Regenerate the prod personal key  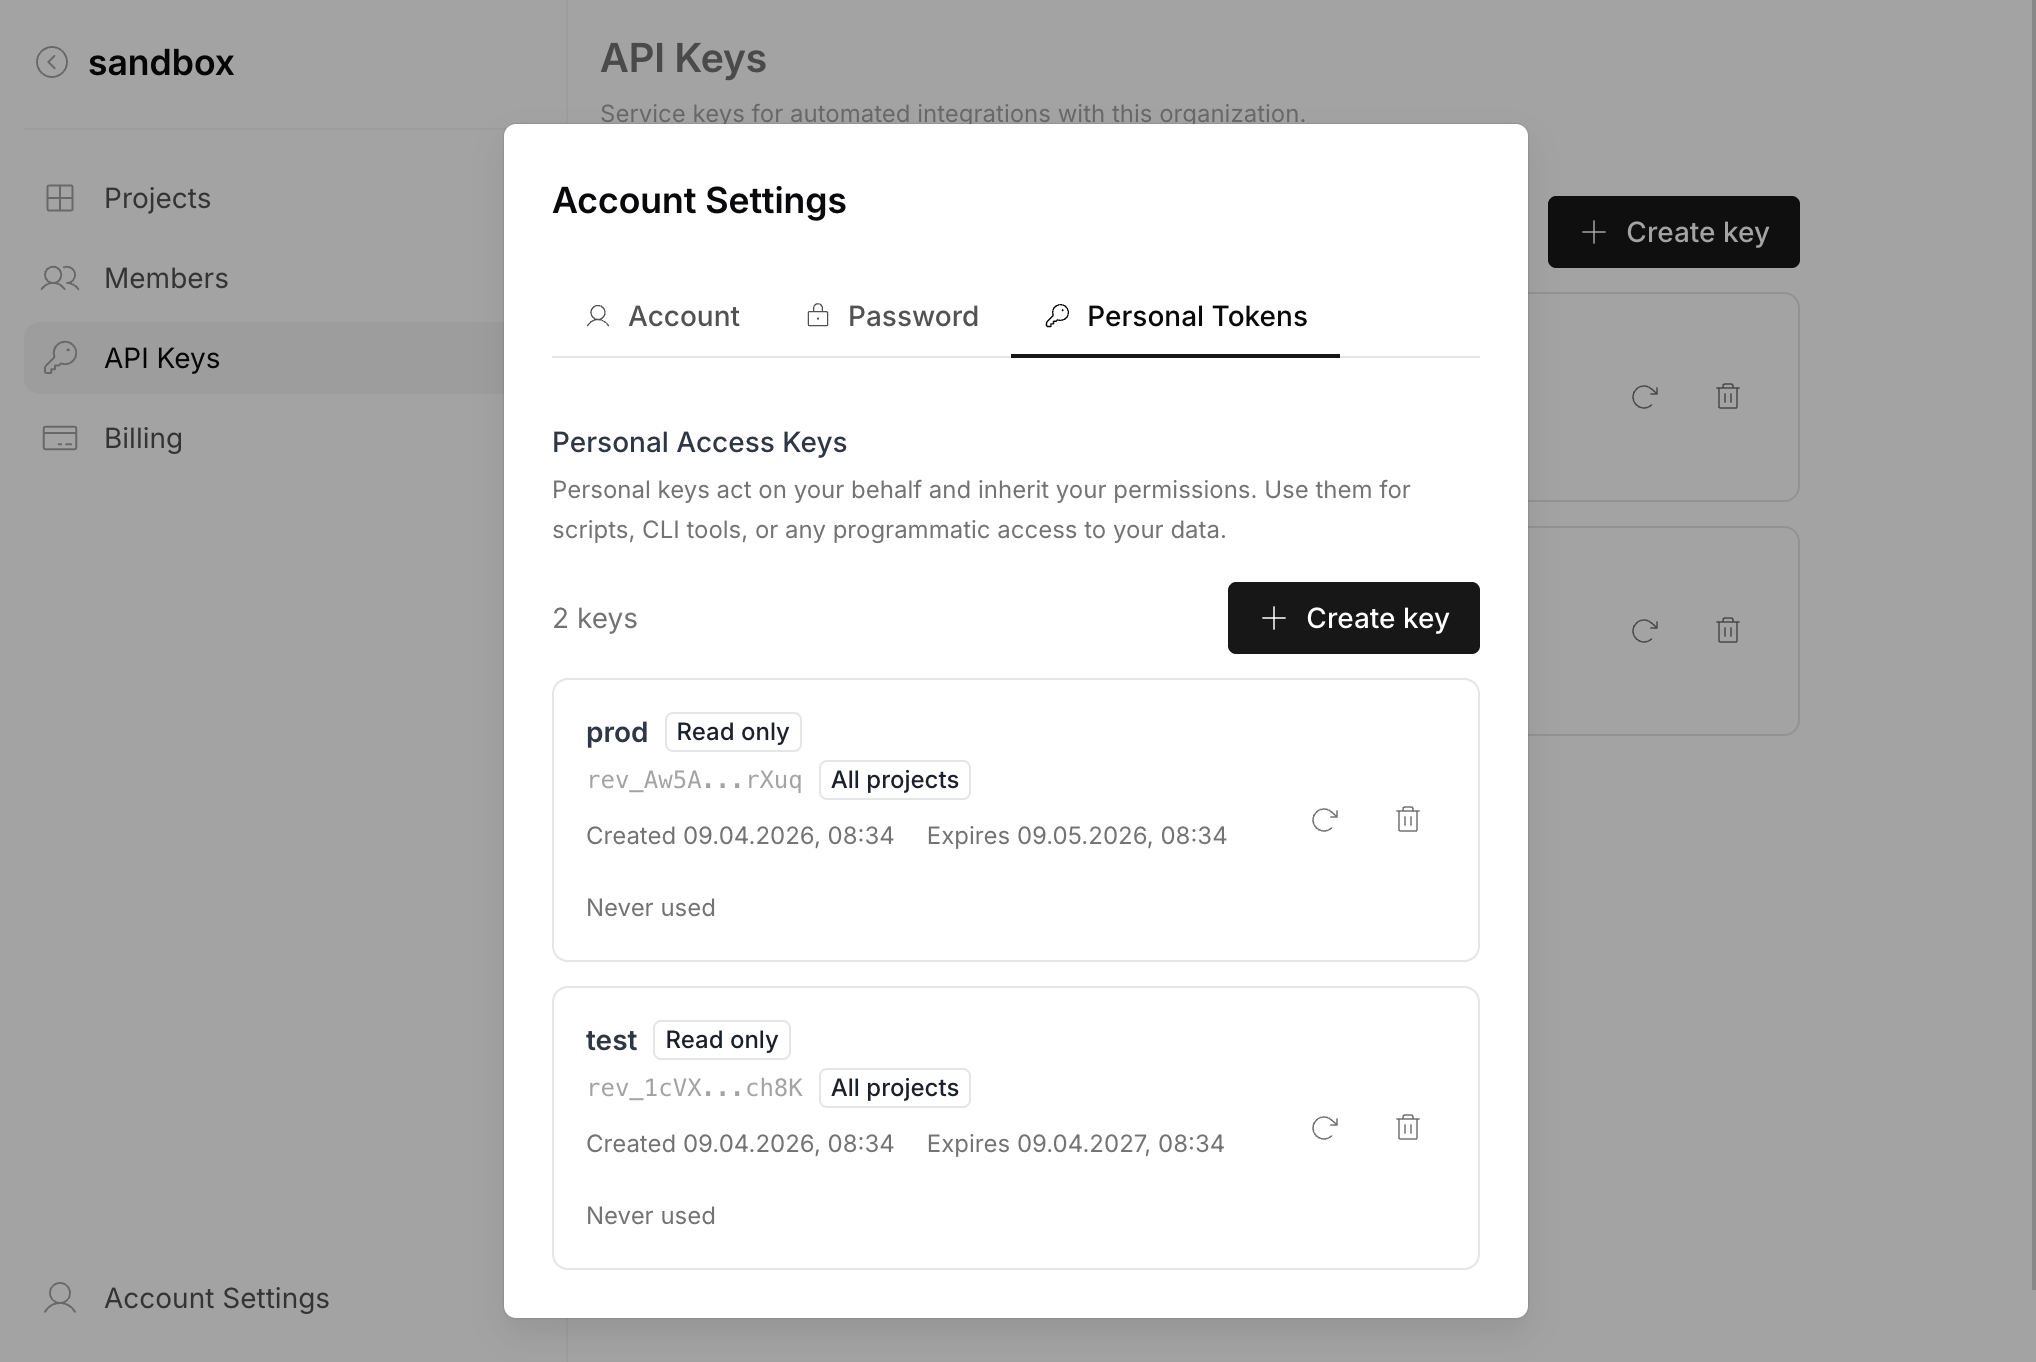tap(1324, 820)
